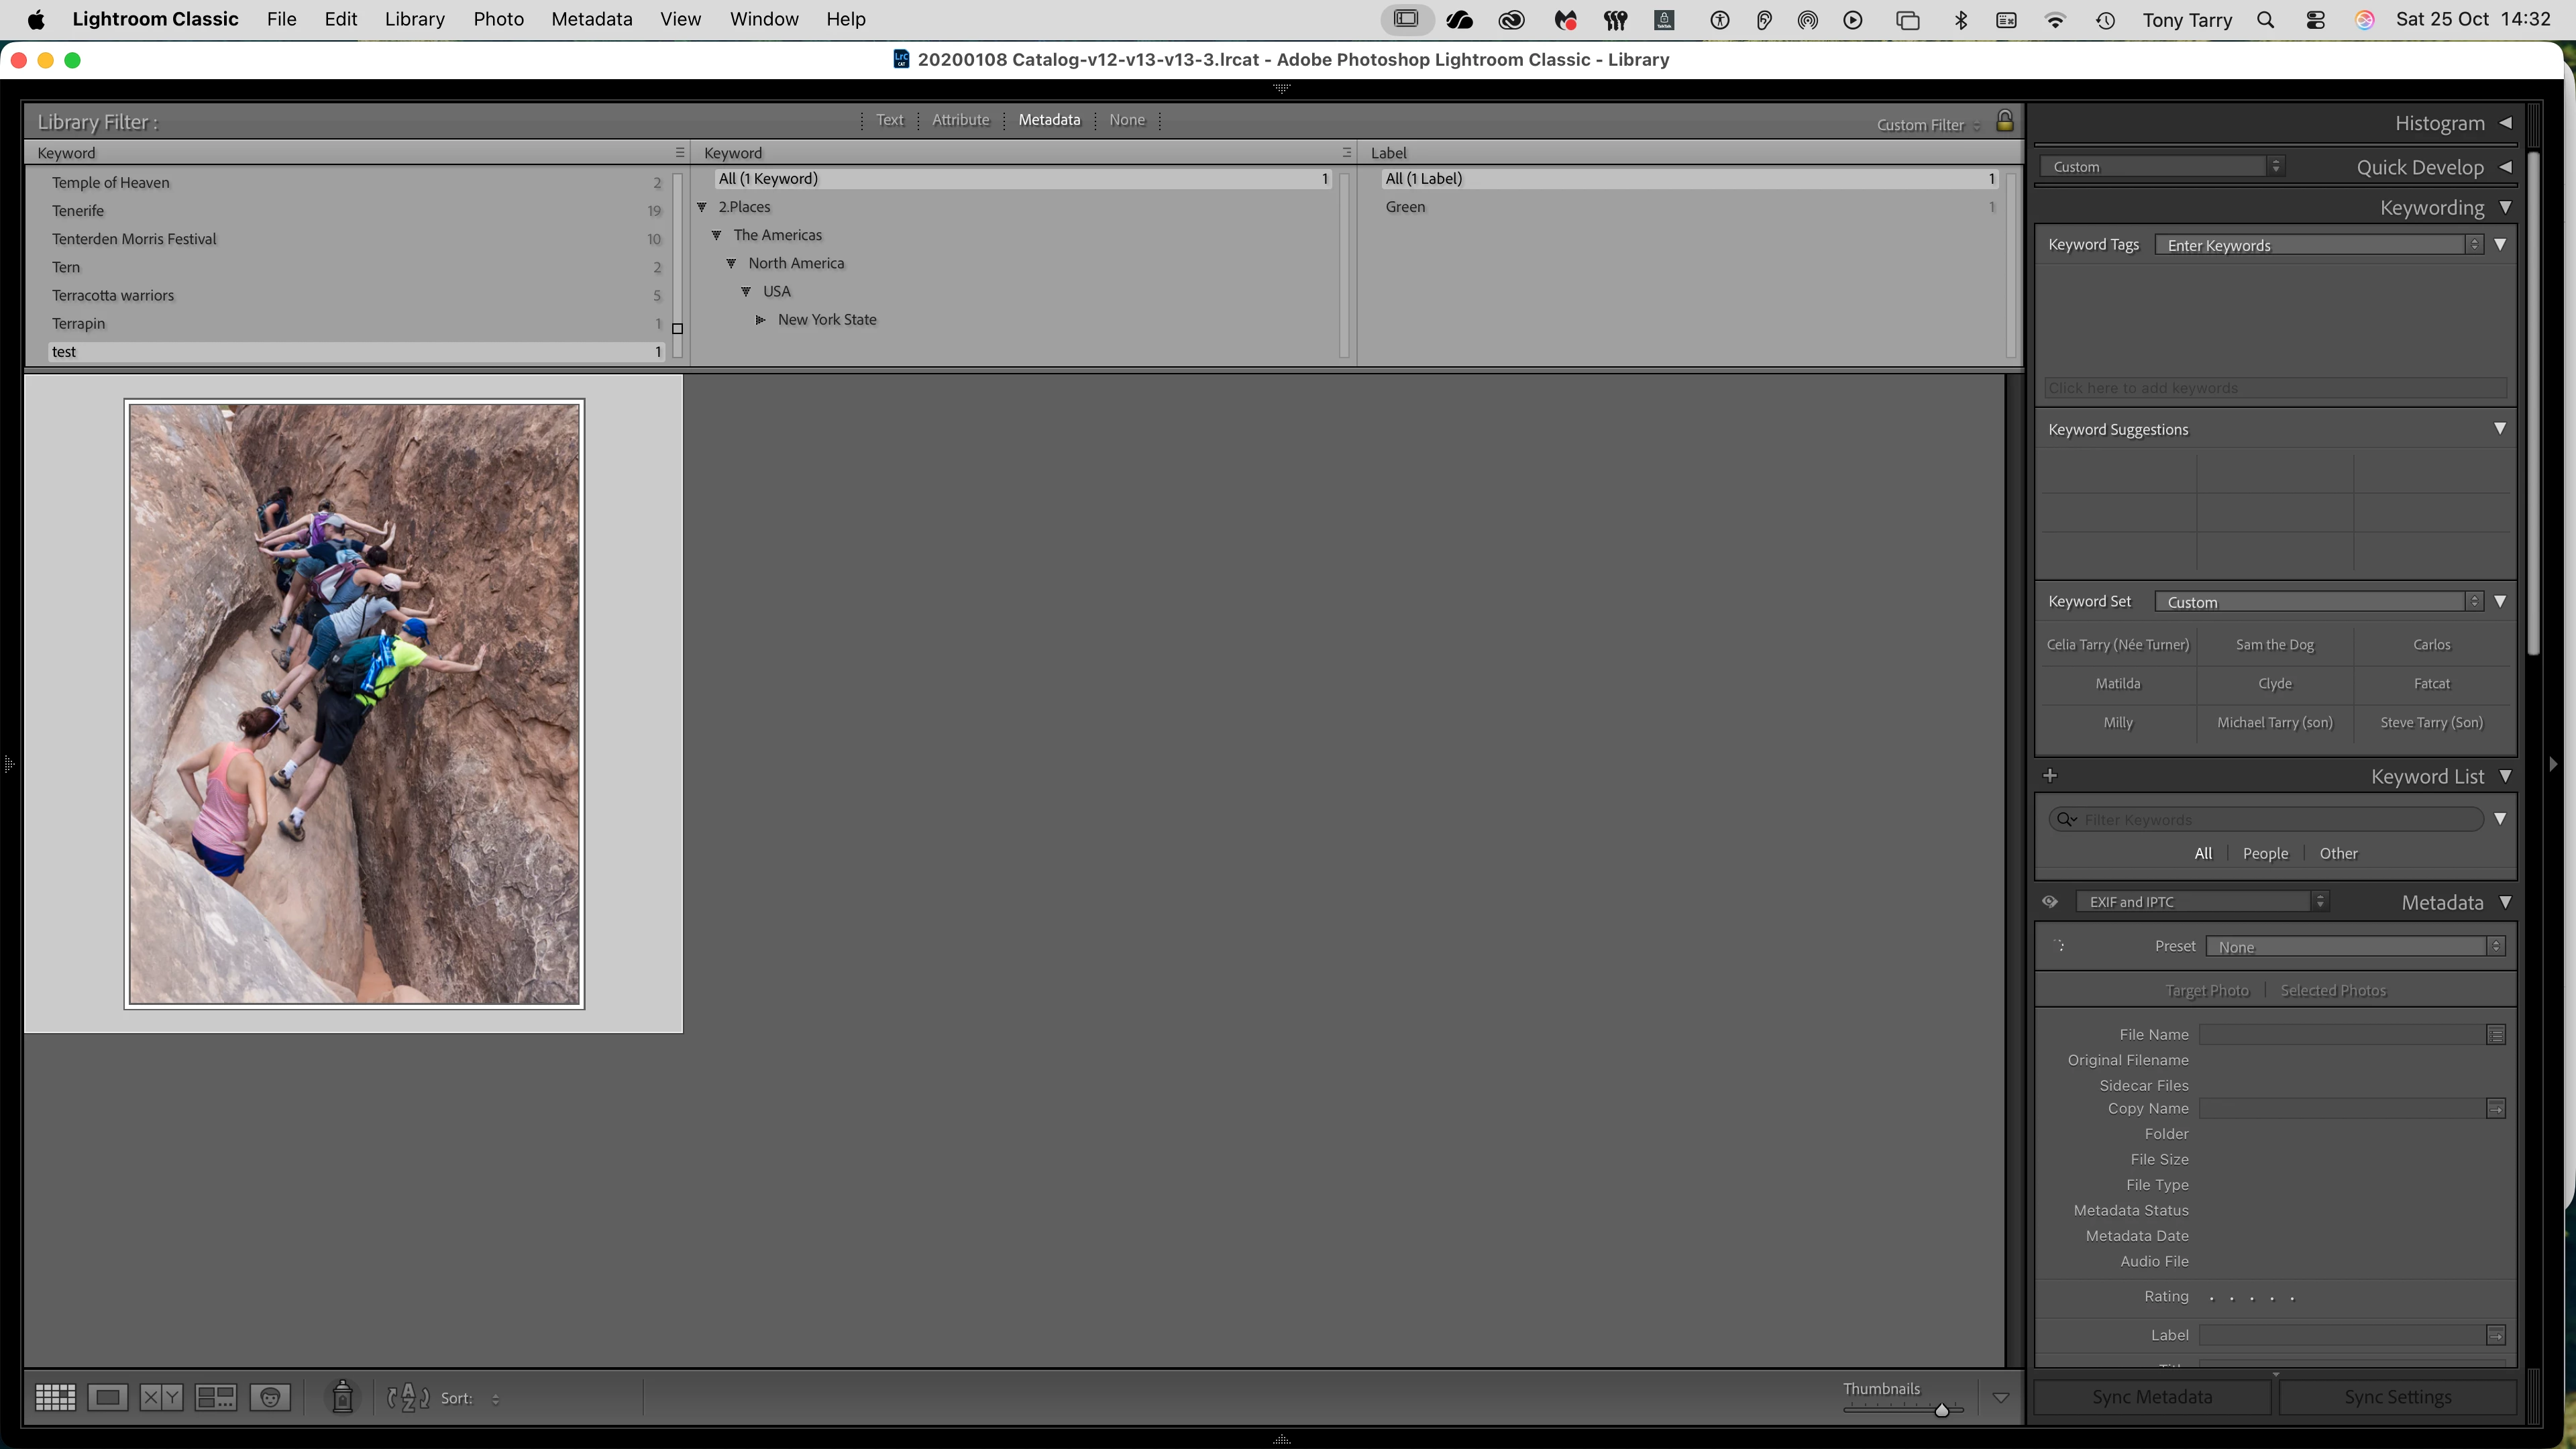This screenshot has width=2576, height=1449.
Task: Click the Sync Metadata button
Action: pyautogui.click(x=2152, y=1397)
